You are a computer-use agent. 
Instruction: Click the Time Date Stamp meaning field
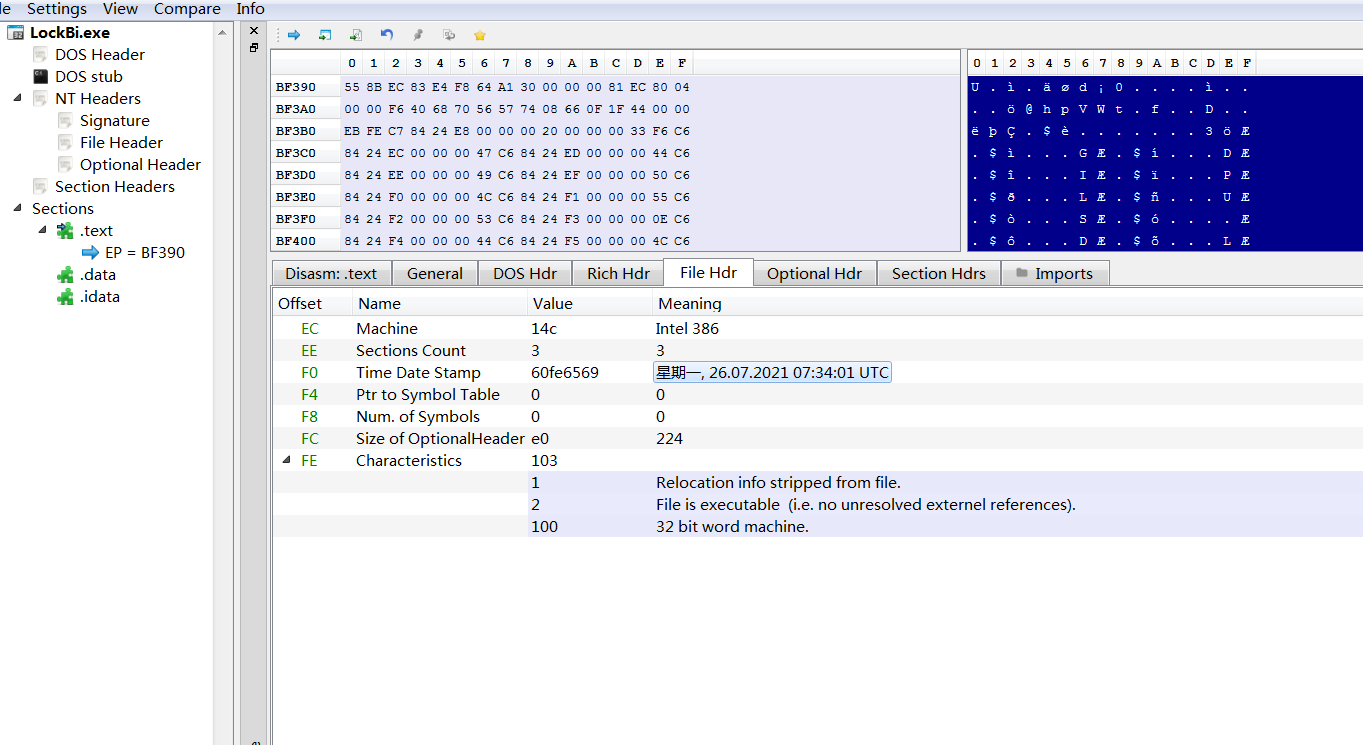[771, 373]
